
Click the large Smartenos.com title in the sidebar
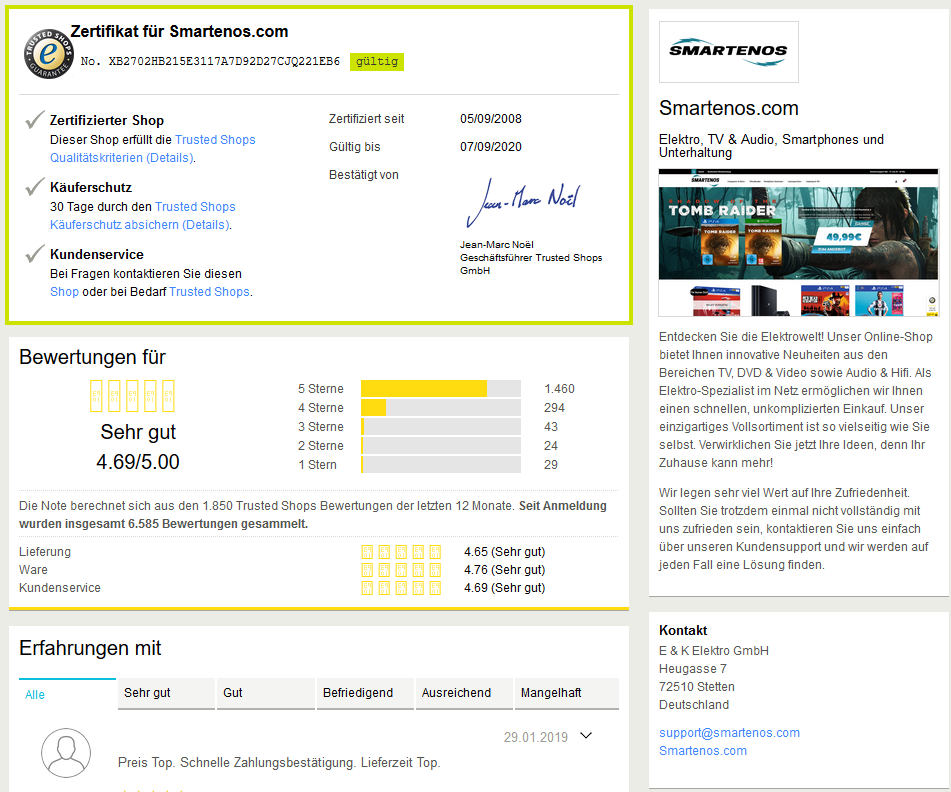[x=728, y=108]
